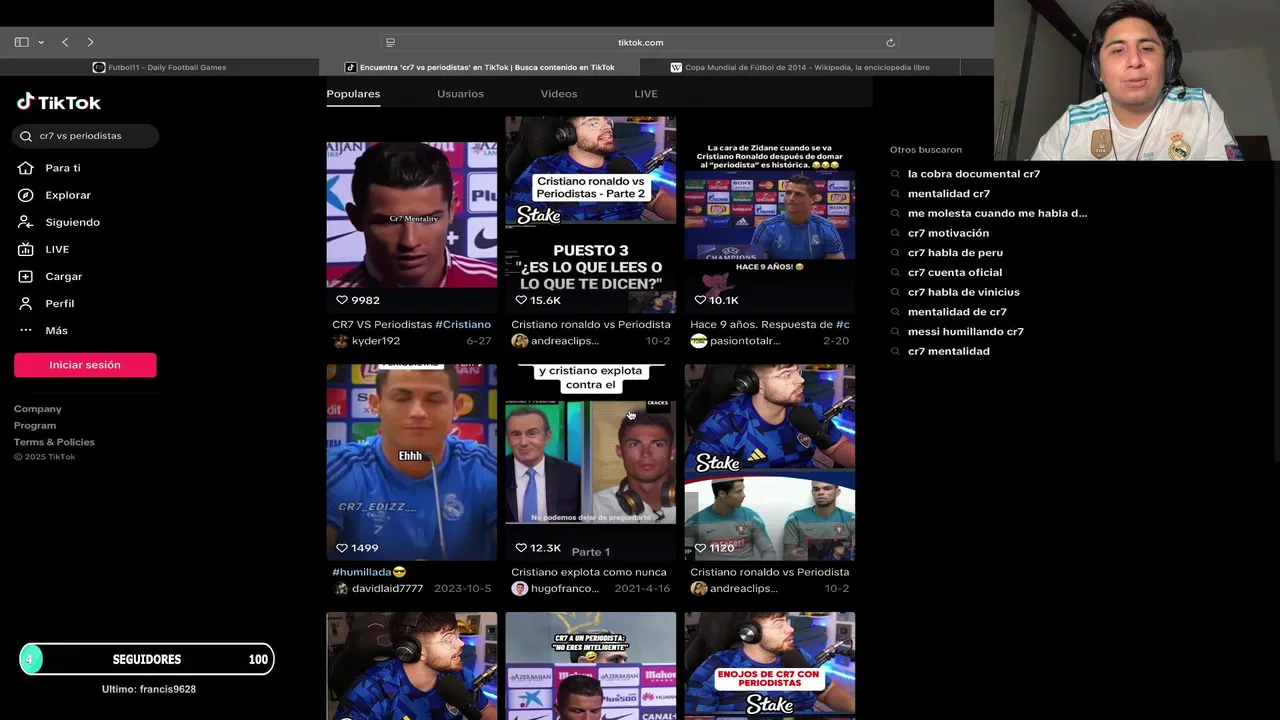Click the search magnifier icon in sidebar
Viewport: 1280px width, 720px height.
[x=26, y=136]
